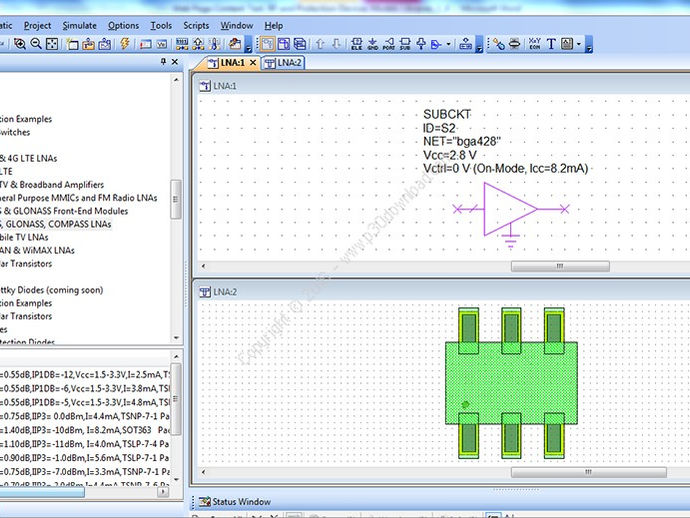Select 'General Purpose MMICs and FM Radio LNAs' item

[78, 198]
